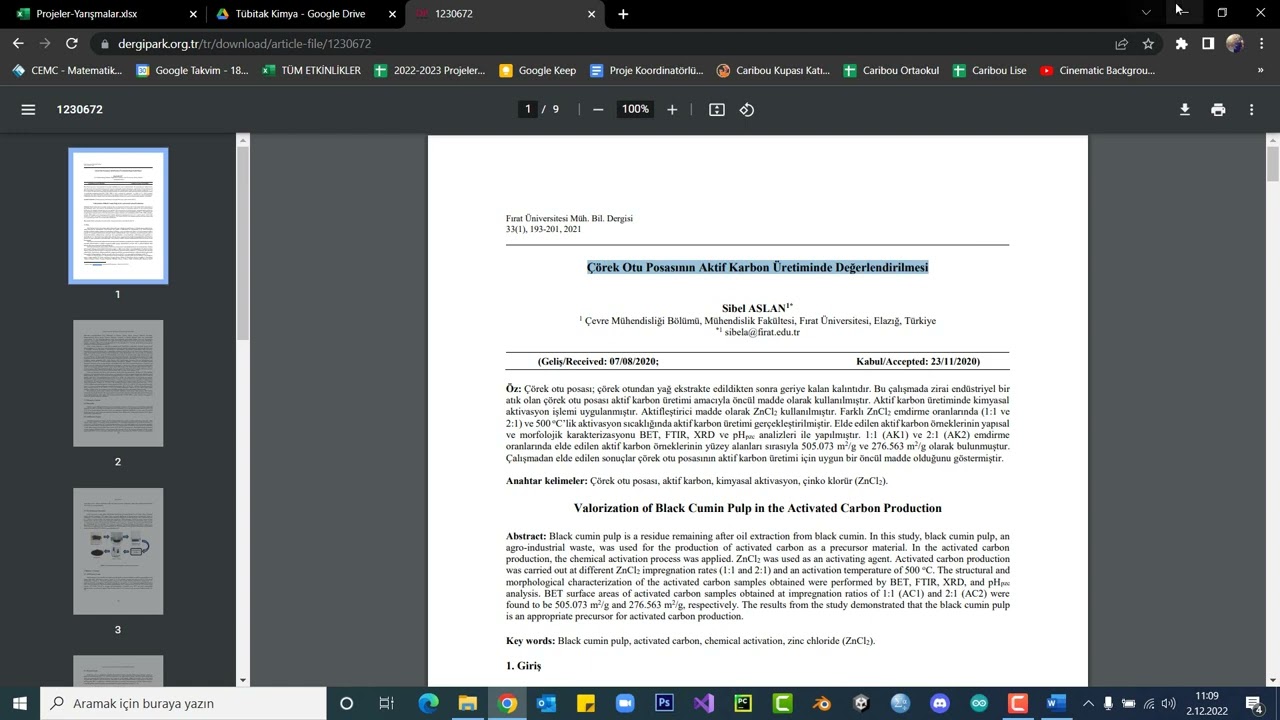Open Proje Koordinatörlü bookmark

(x=647, y=71)
